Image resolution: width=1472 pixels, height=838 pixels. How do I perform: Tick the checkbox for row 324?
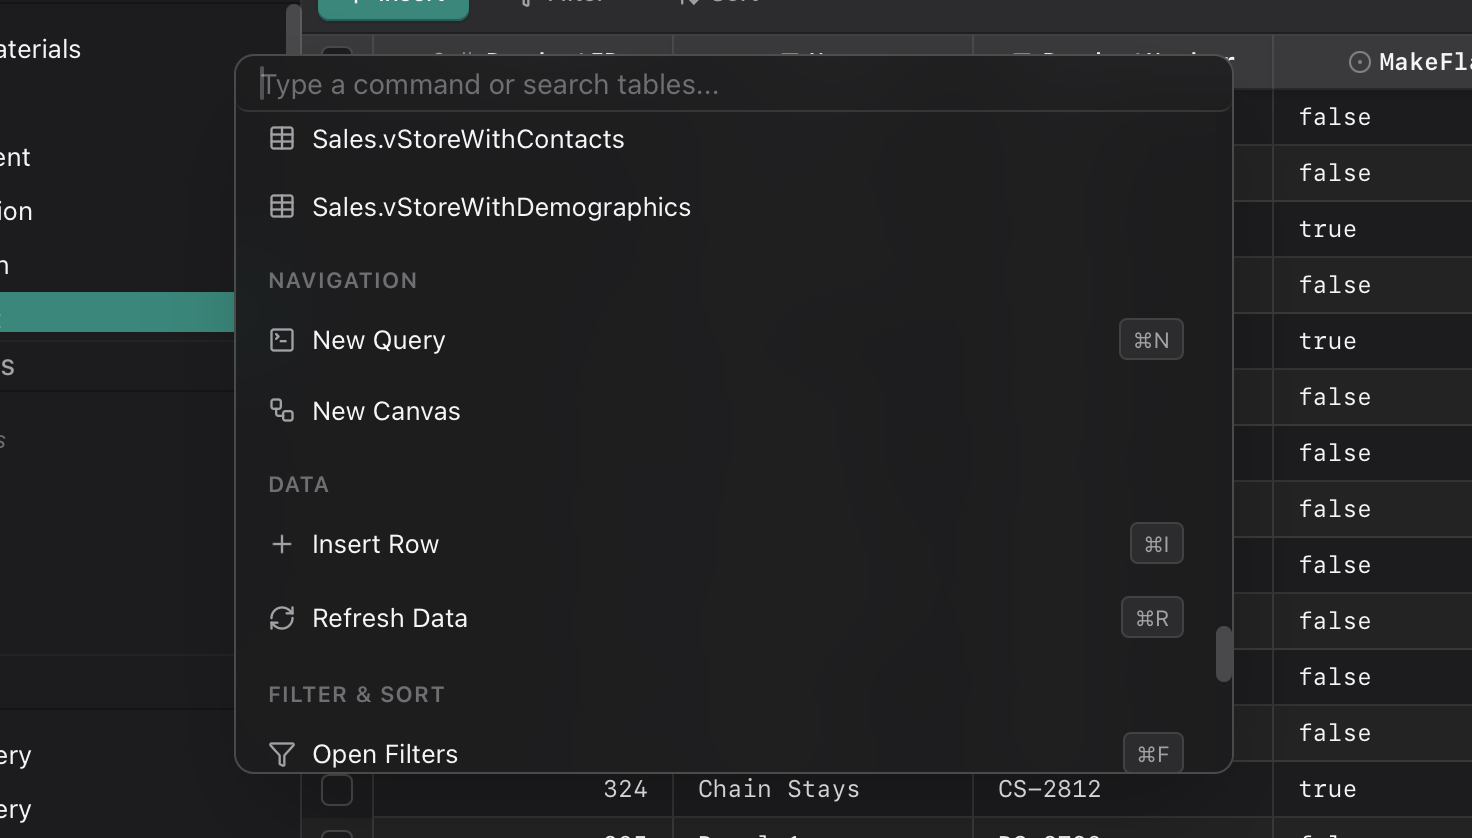(x=337, y=789)
